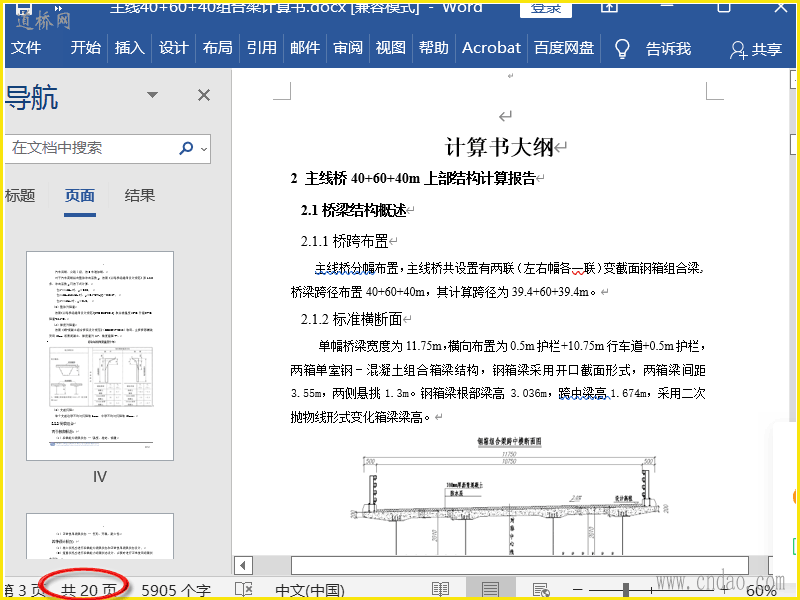The height and width of the screenshot is (600, 800).
Task: Open ribbon display options icon in title bar
Action: click(x=610, y=7)
